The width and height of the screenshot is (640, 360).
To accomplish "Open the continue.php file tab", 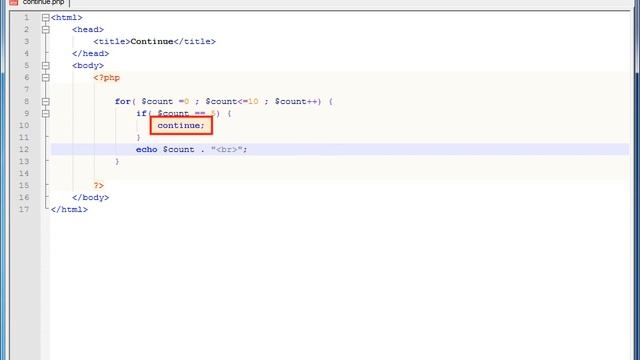I will pyautogui.click(x=38, y=2).
